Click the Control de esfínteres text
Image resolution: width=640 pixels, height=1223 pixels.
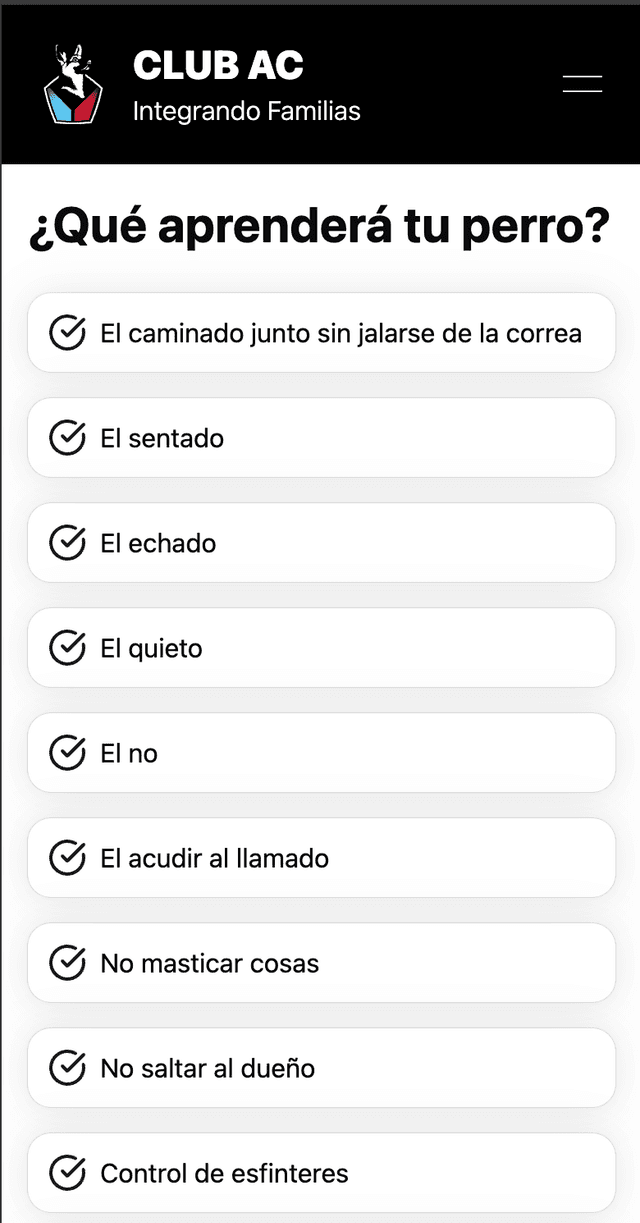point(224,1173)
